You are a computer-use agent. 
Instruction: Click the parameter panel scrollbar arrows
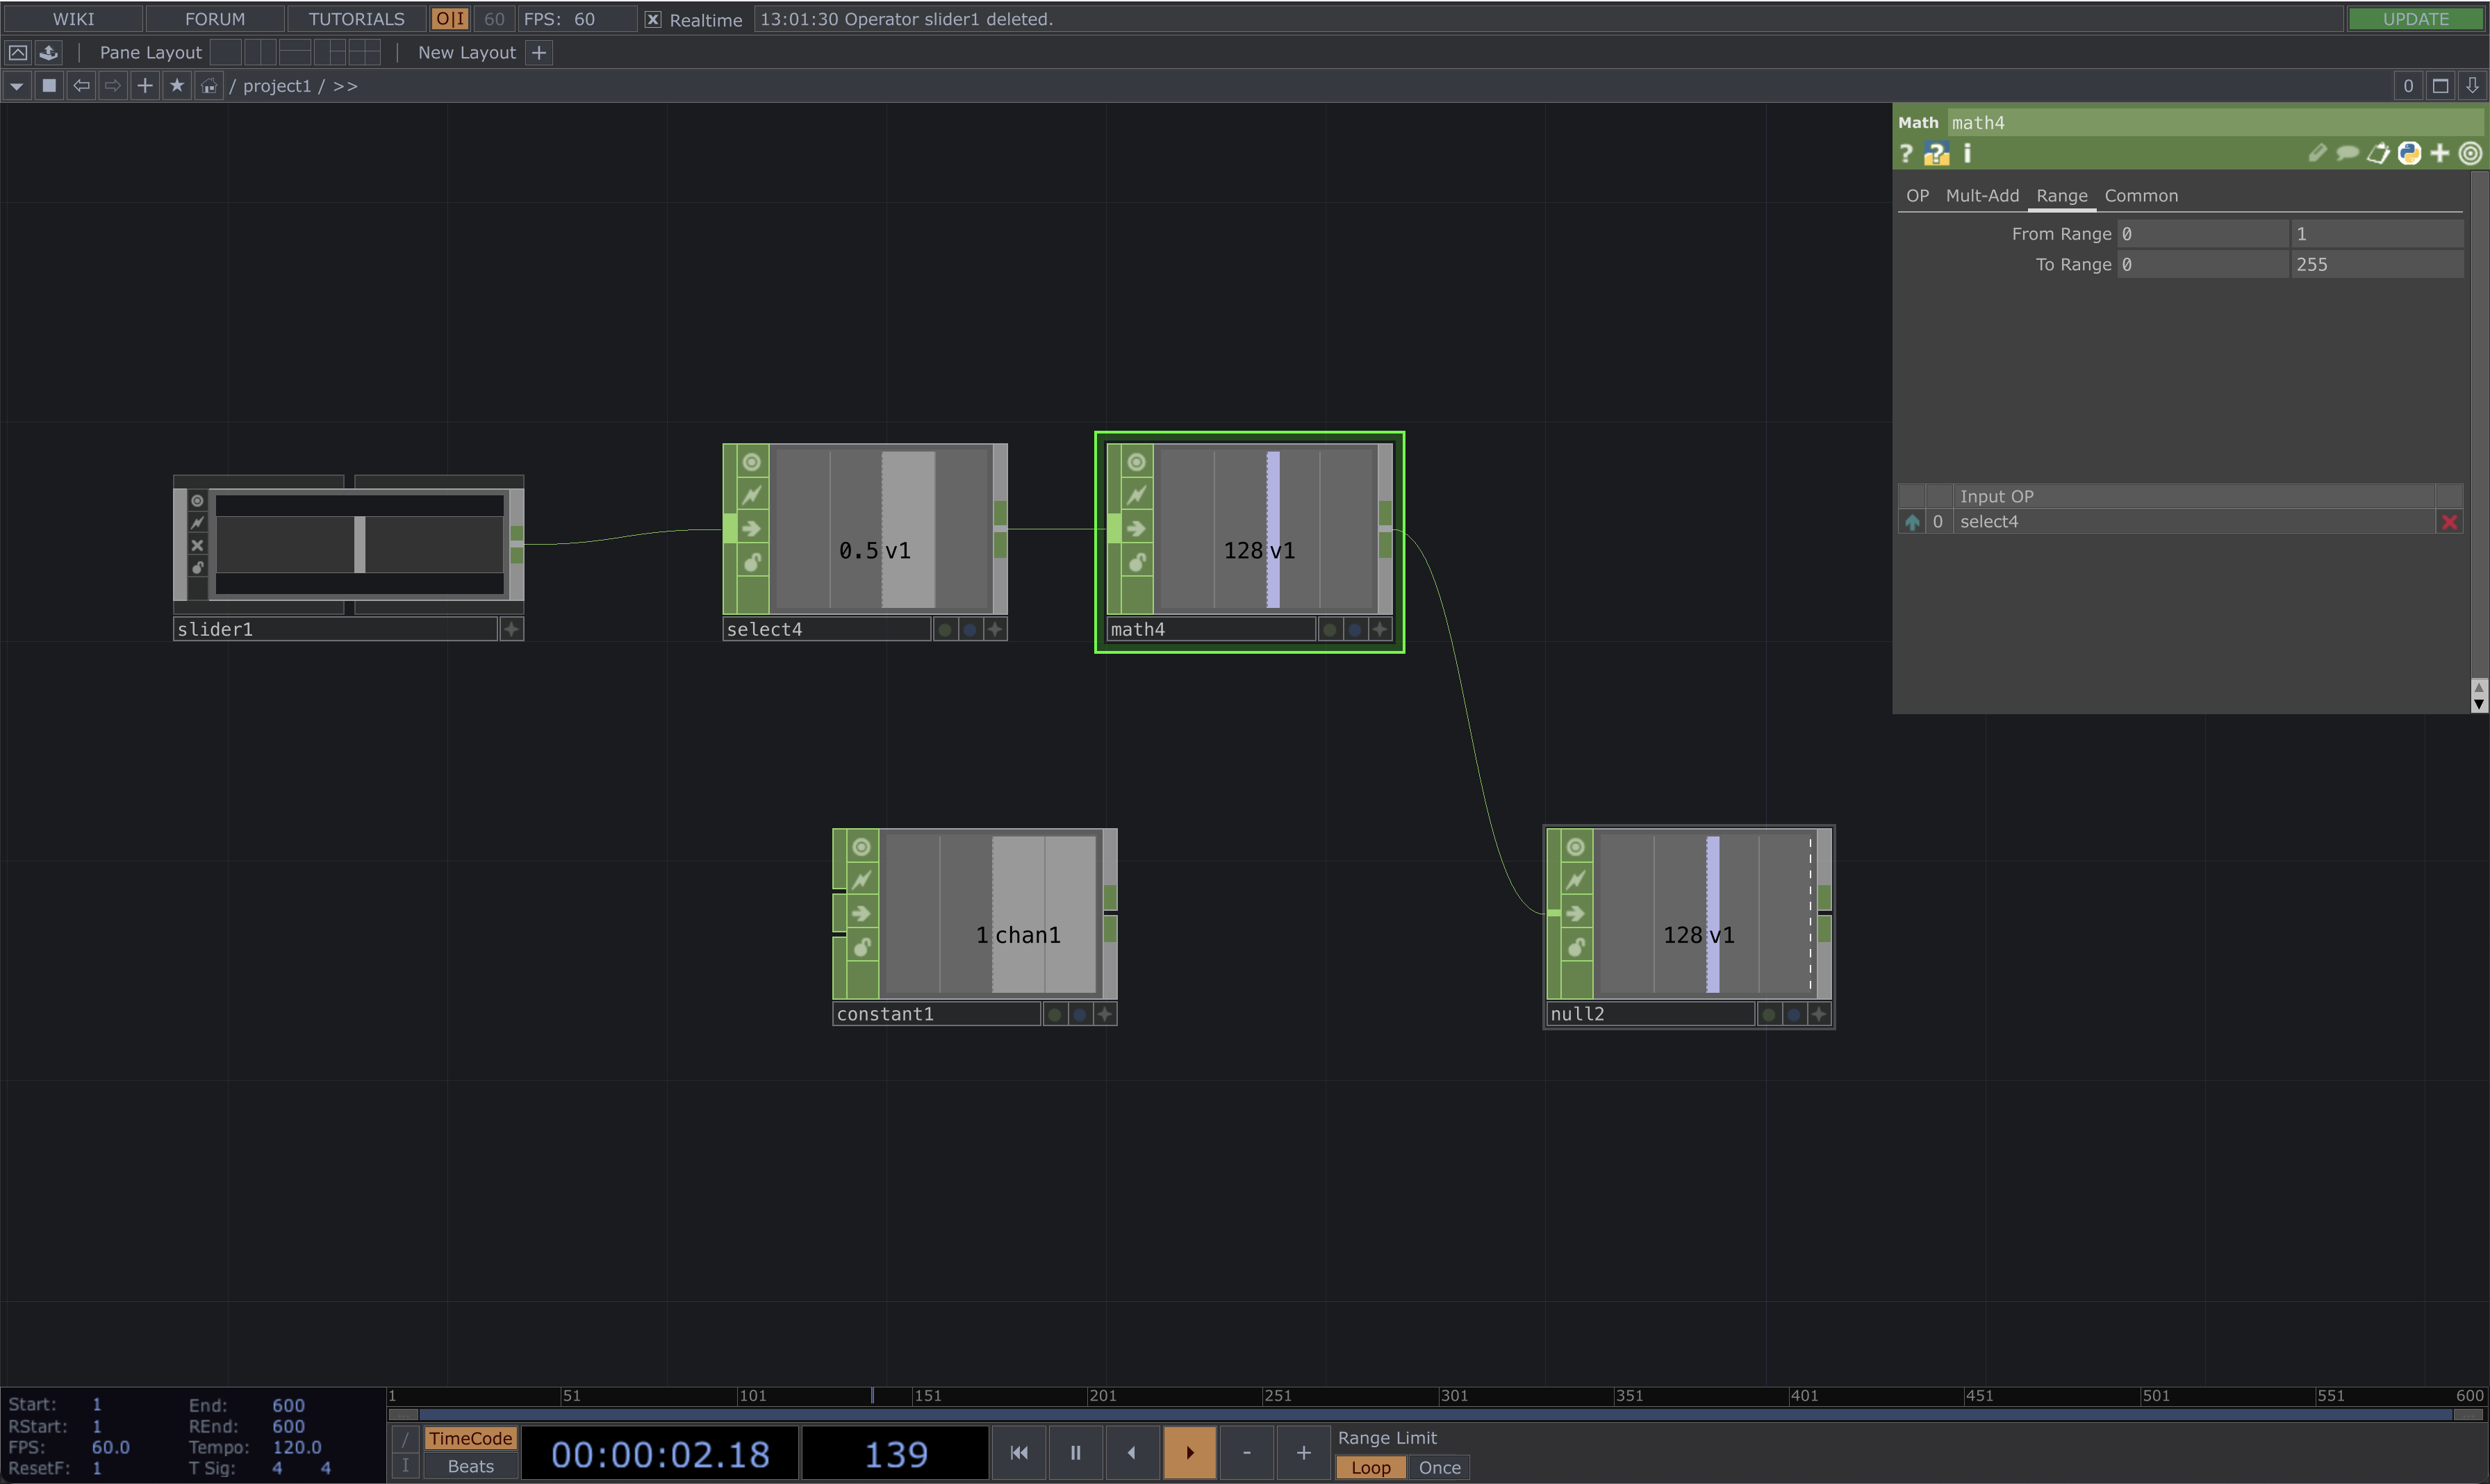2478,696
